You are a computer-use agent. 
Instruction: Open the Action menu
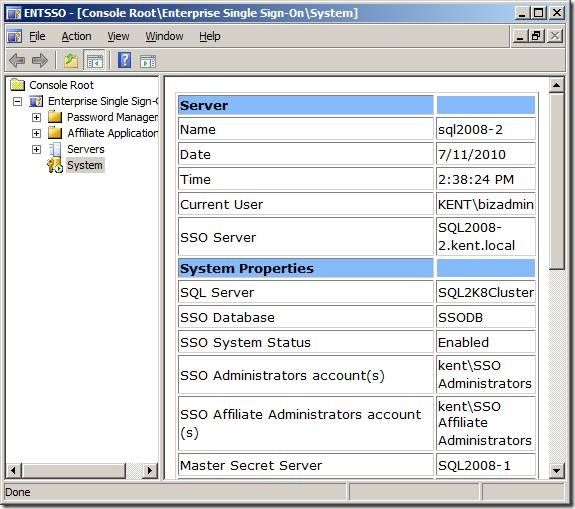point(76,36)
